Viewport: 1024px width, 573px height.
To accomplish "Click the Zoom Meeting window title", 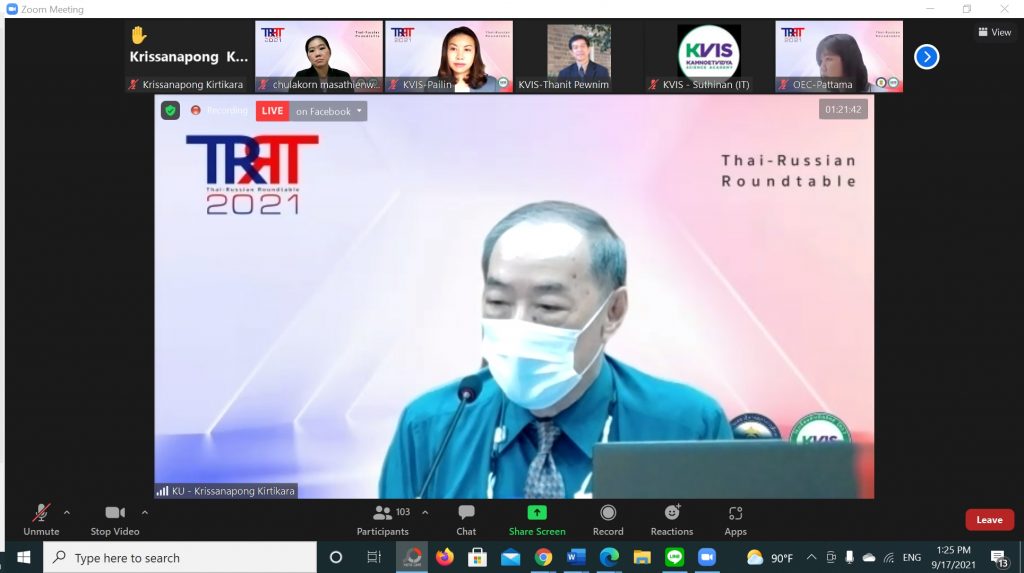I will [52, 9].
